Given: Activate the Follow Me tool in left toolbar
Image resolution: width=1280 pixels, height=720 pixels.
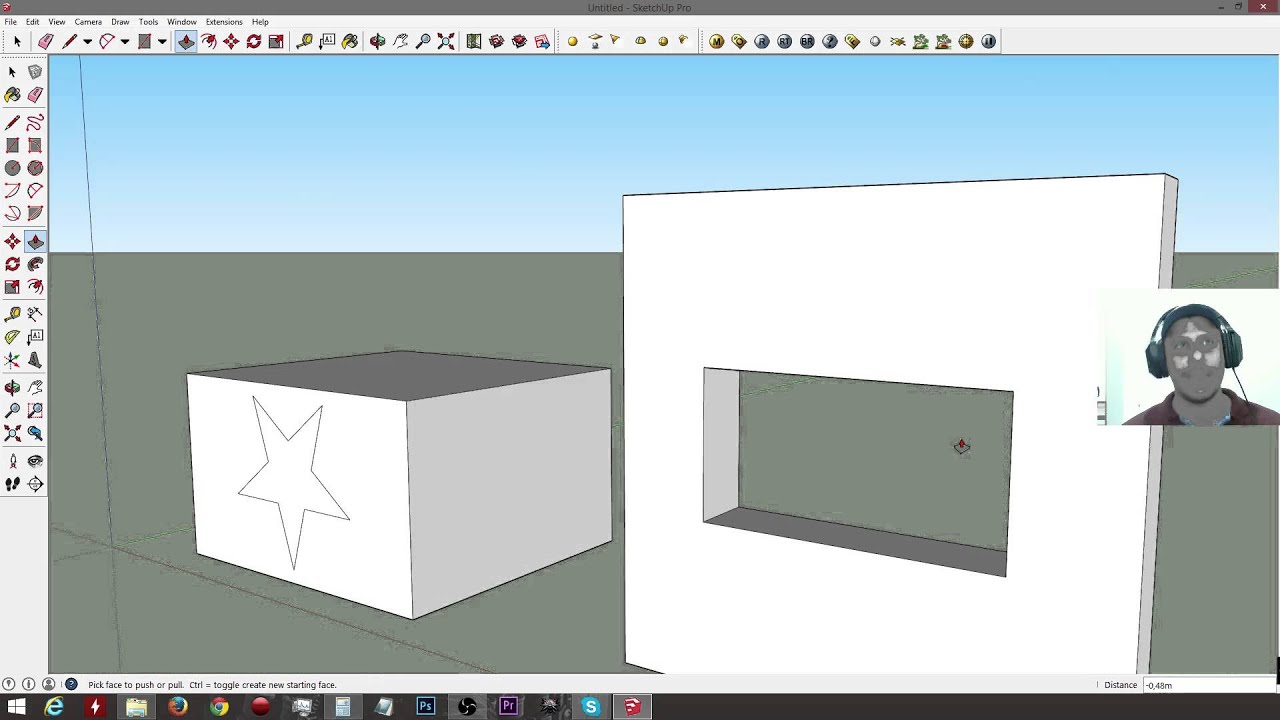Looking at the screenshot, I should pos(35,264).
